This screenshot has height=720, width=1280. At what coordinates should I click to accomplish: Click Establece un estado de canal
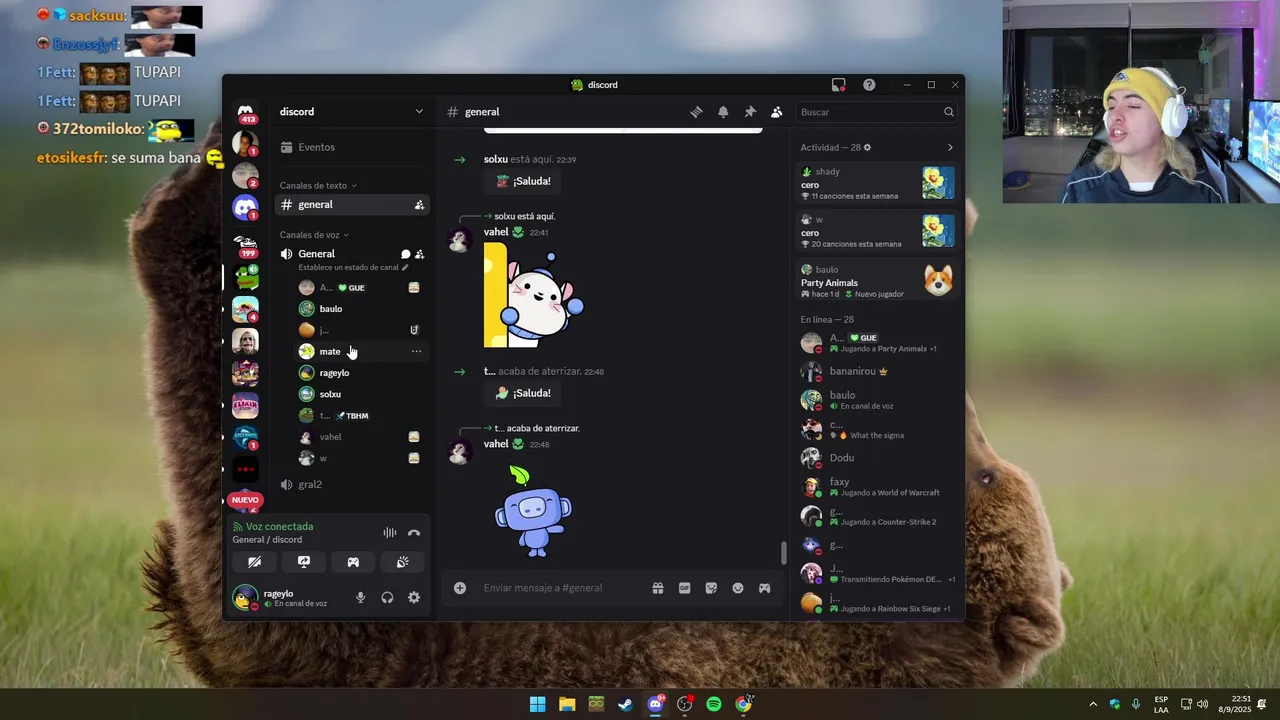pos(353,268)
